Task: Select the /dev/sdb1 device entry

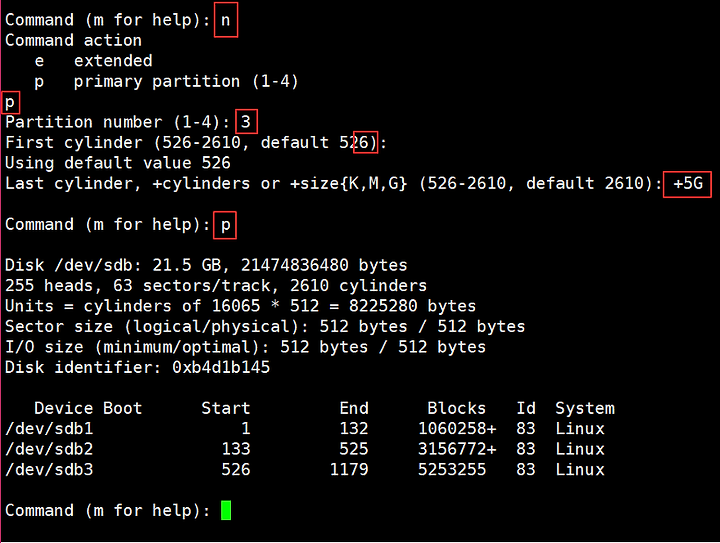Action: [x=49, y=429]
